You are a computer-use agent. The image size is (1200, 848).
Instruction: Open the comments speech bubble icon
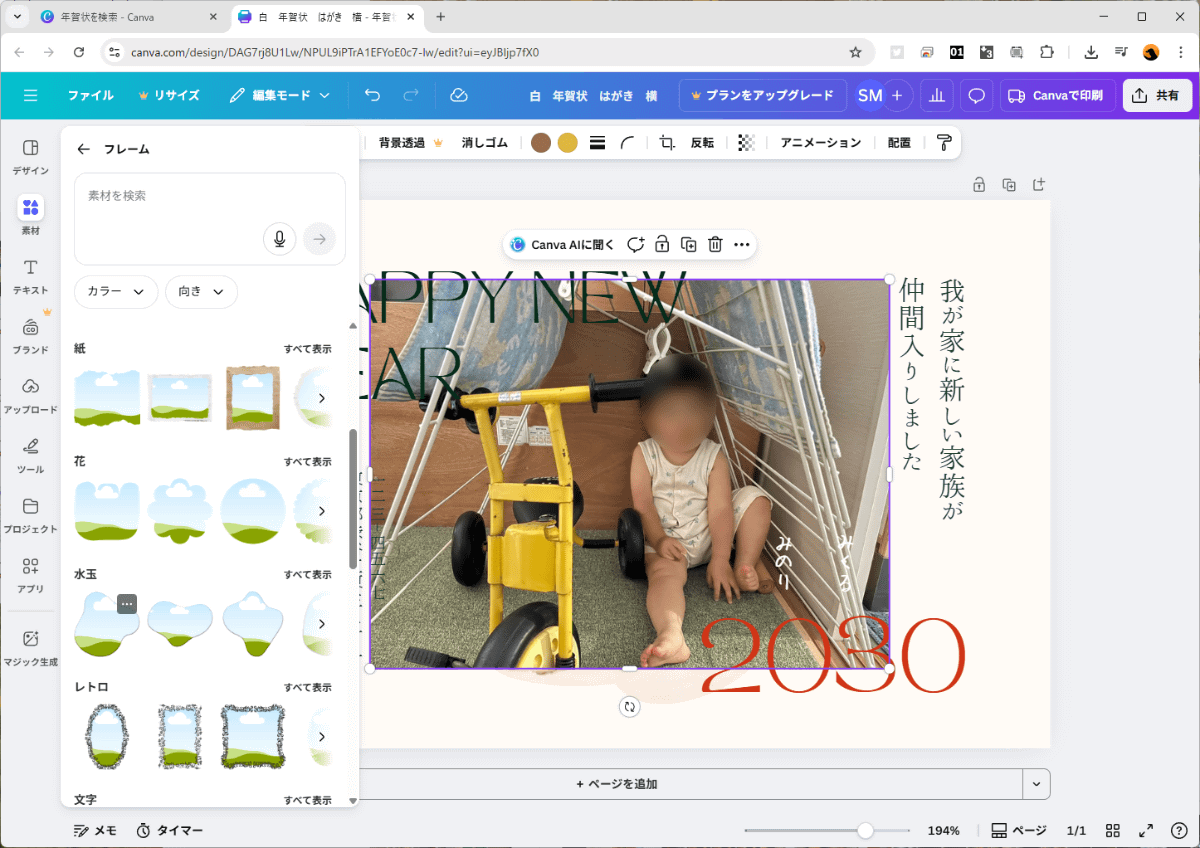click(x=977, y=95)
